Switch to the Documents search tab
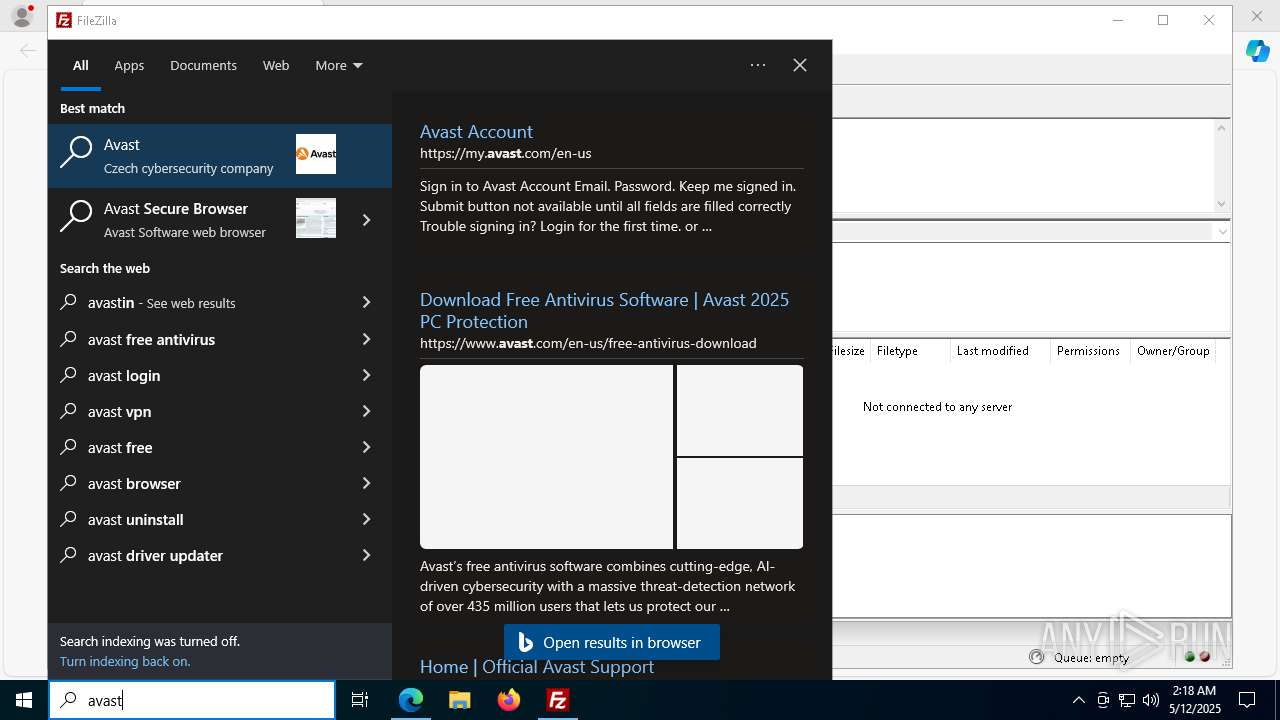 point(203,65)
